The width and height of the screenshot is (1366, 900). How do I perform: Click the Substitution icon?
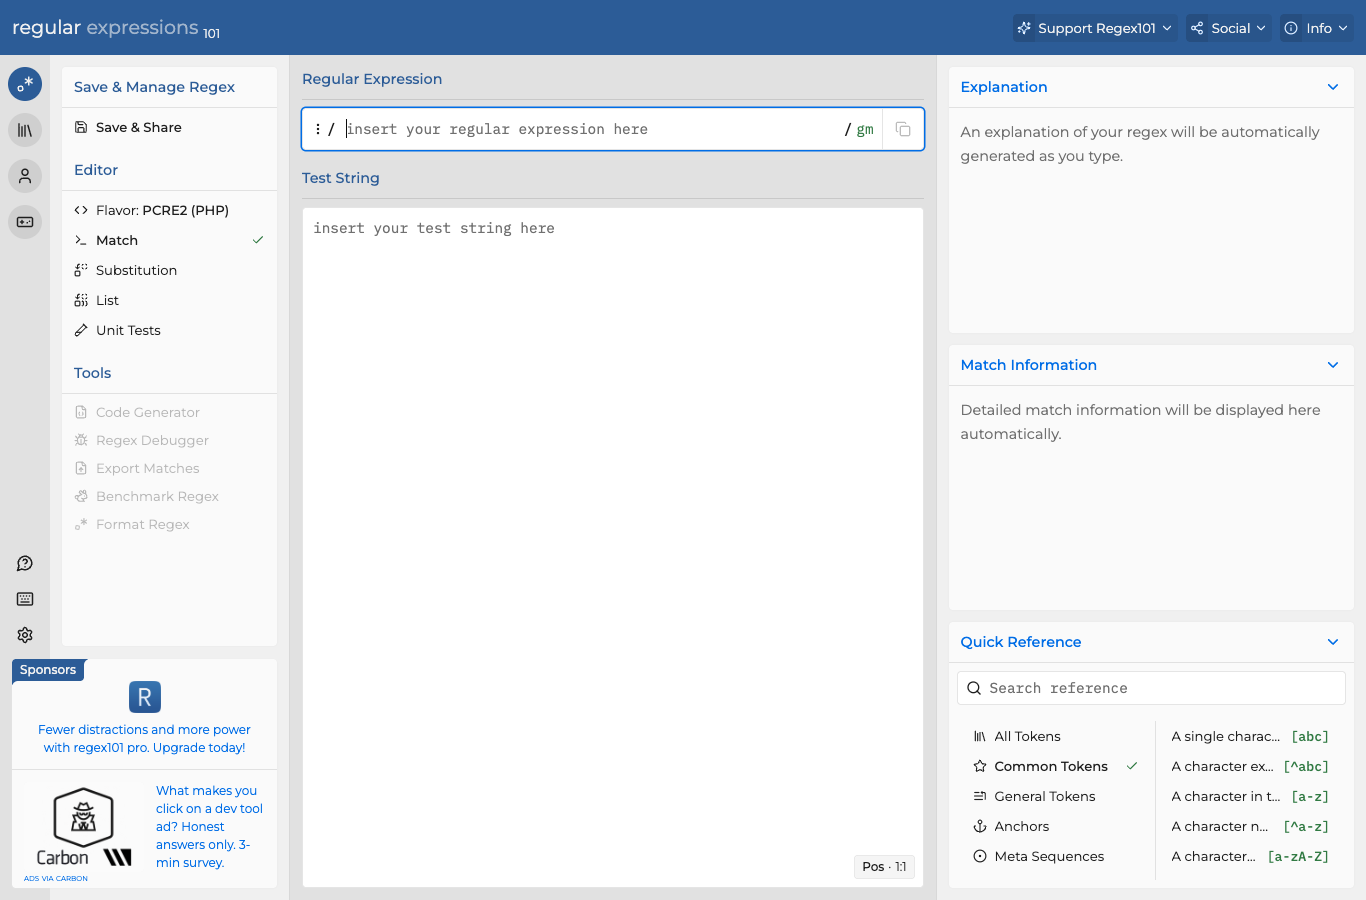point(81,270)
